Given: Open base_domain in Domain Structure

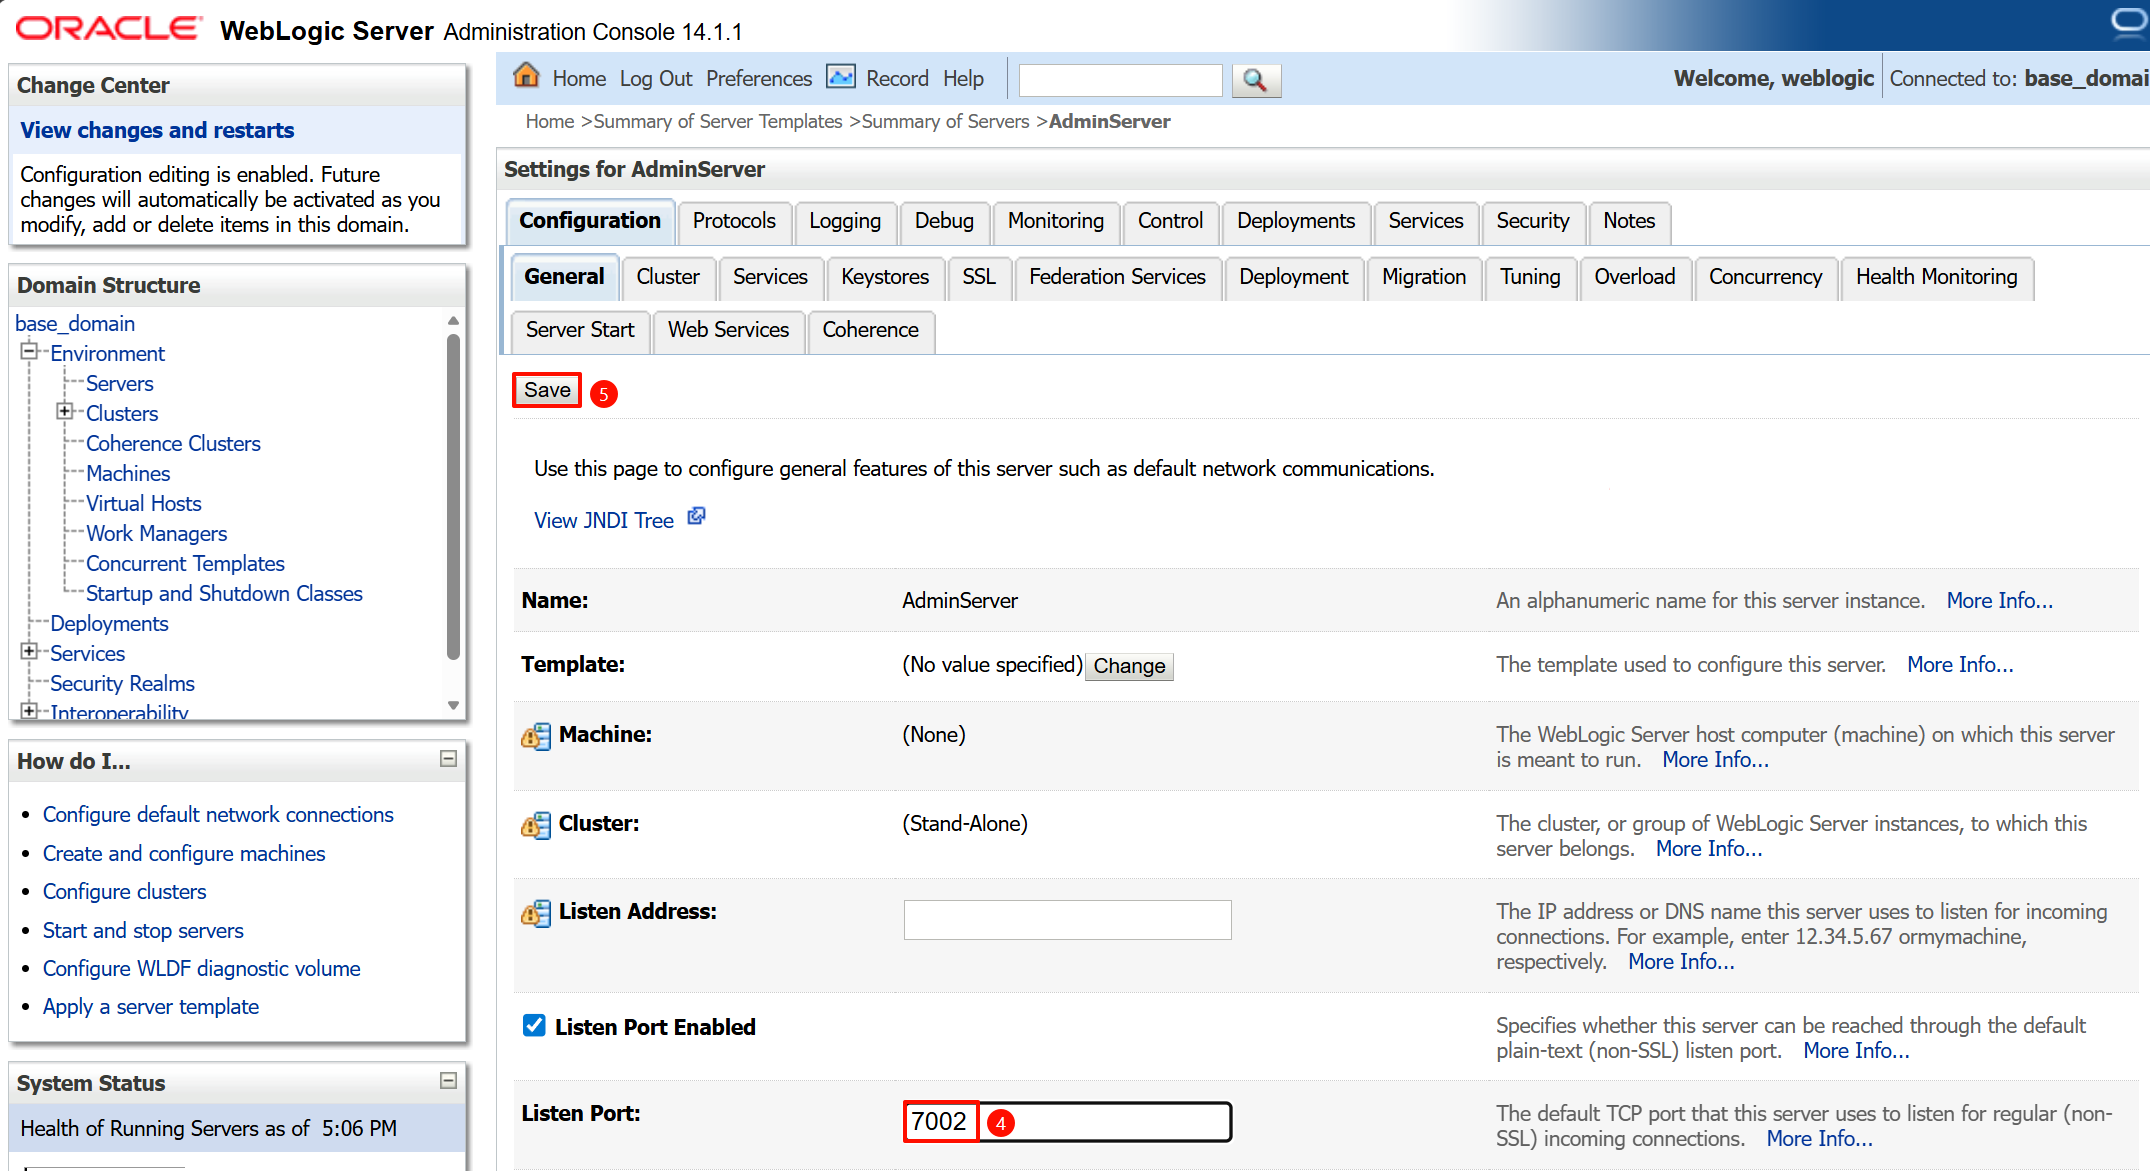Looking at the screenshot, I should (75, 324).
